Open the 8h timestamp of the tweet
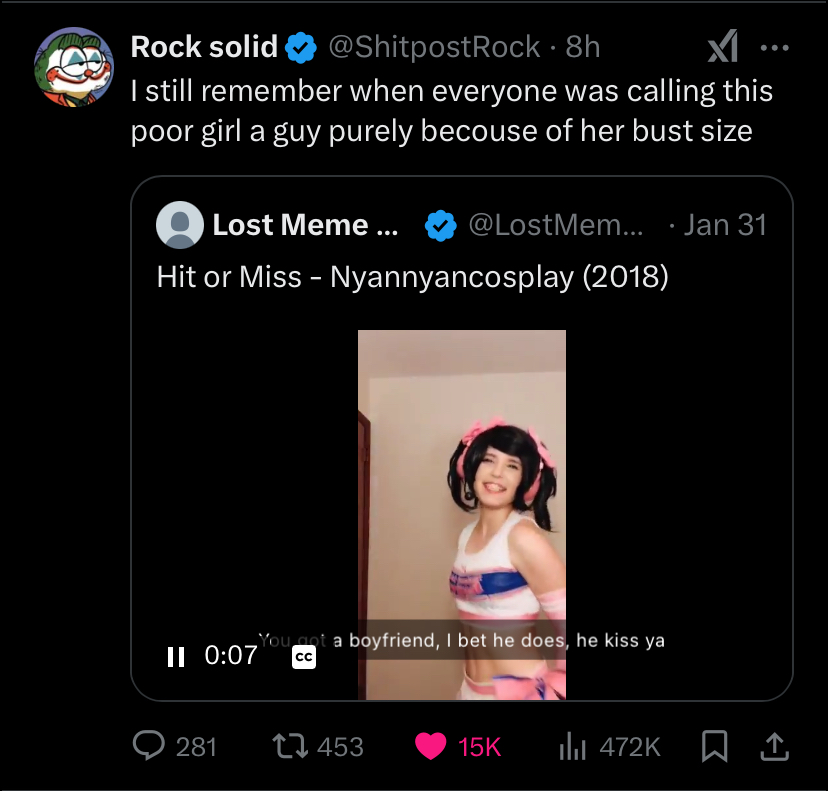This screenshot has height=791, width=828. point(583,46)
